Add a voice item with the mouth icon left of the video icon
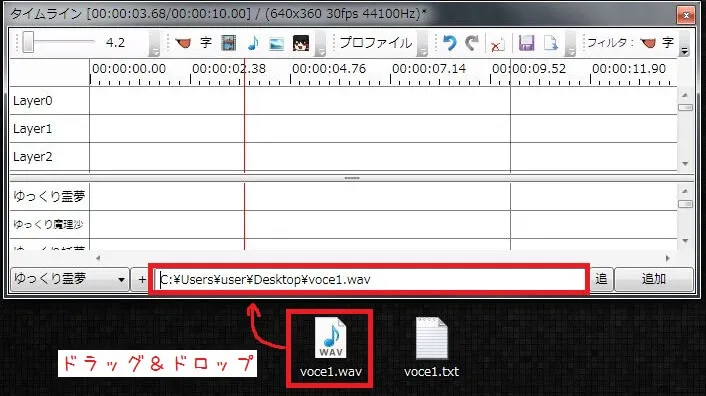Screen dimensions: 706x396 click(183, 43)
